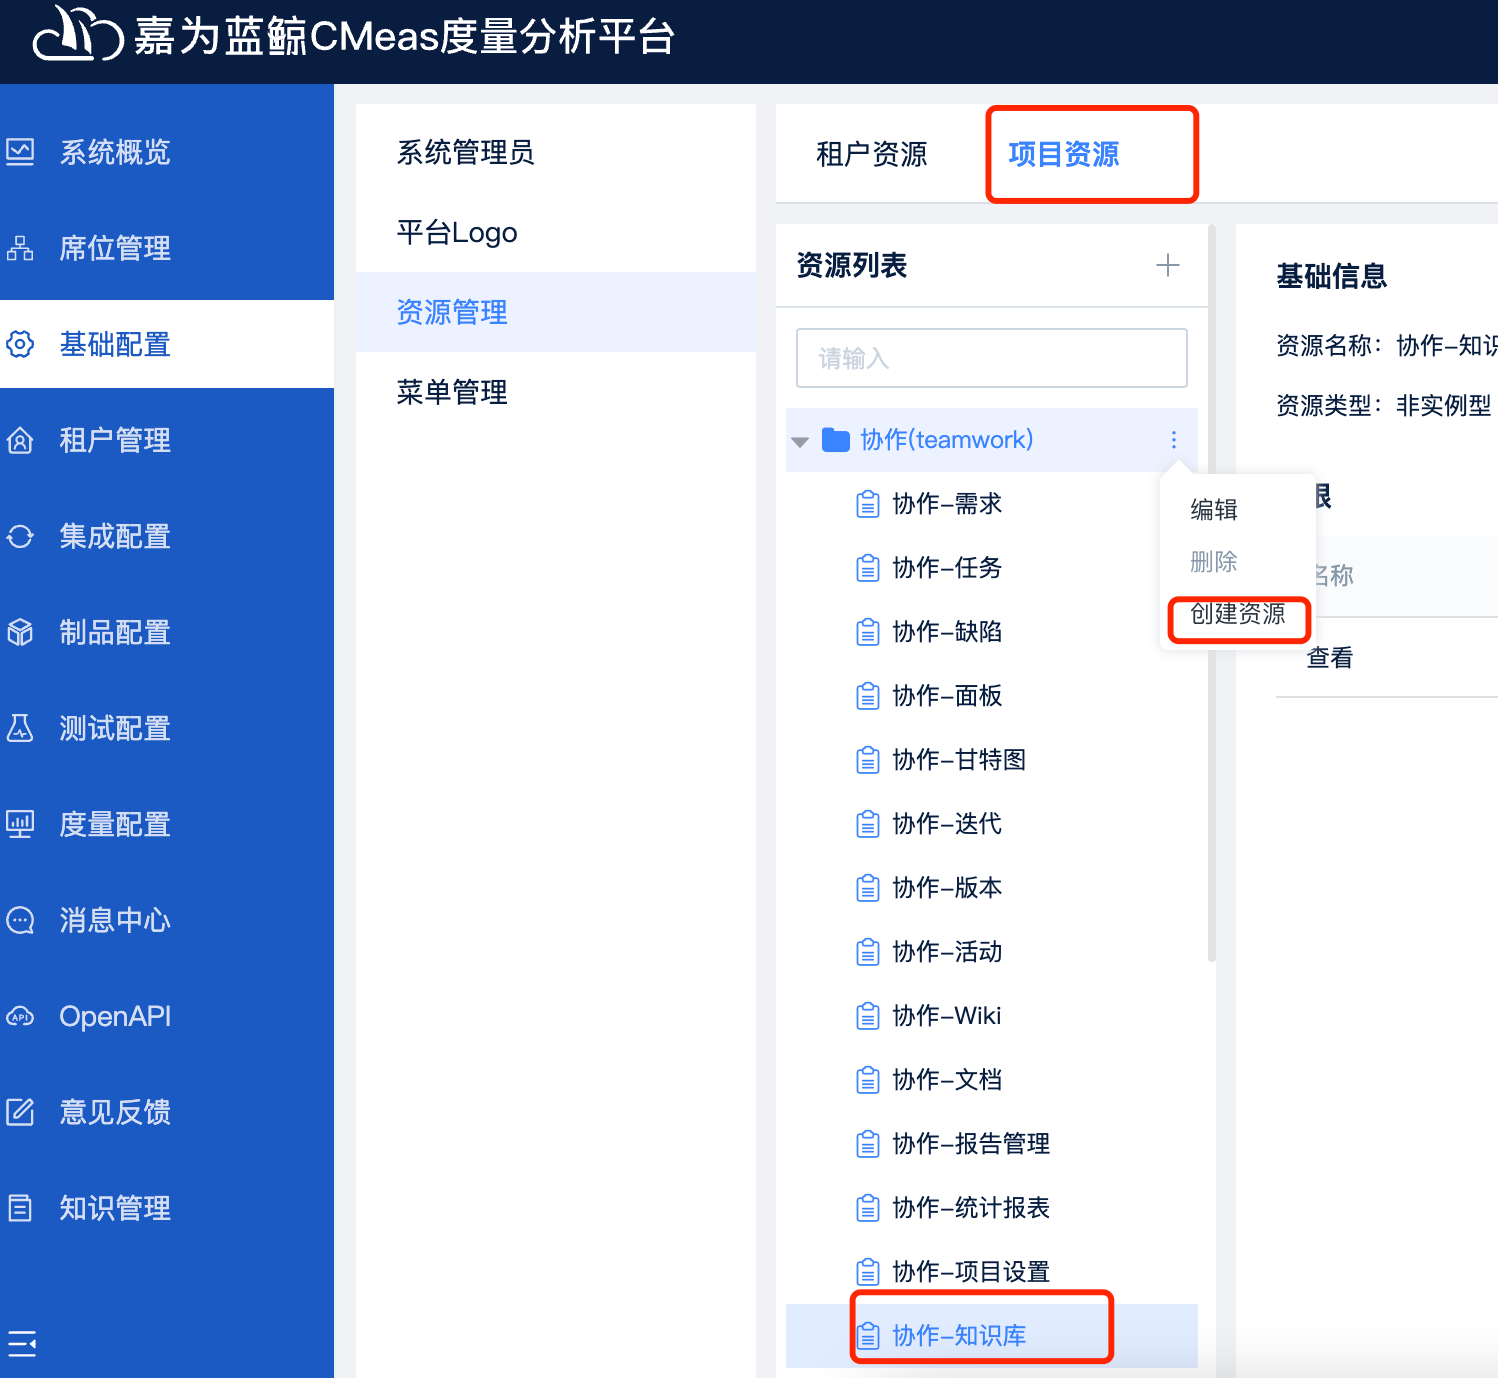The width and height of the screenshot is (1498, 1378).
Task: Click the 租户管理 sidebar icon
Action: [20, 440]
